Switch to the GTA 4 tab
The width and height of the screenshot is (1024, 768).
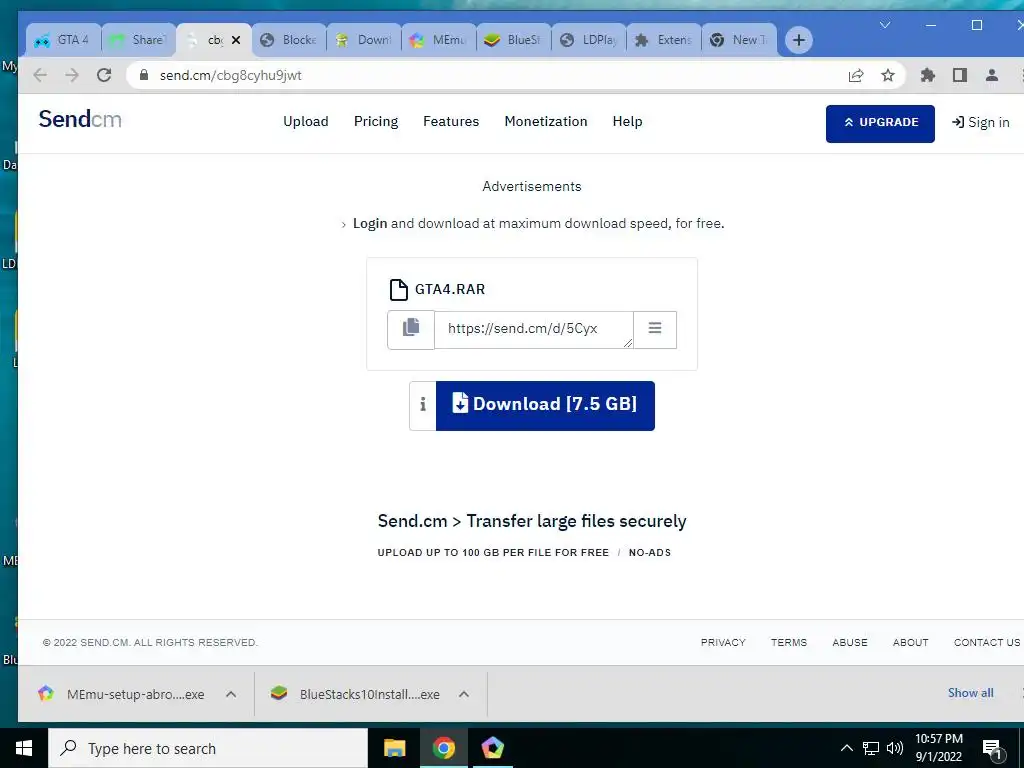pyautogui.click(x=63, y=40)
